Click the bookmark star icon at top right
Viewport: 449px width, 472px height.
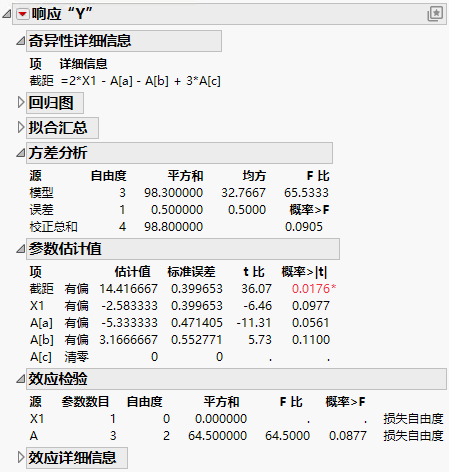[436, 14]
